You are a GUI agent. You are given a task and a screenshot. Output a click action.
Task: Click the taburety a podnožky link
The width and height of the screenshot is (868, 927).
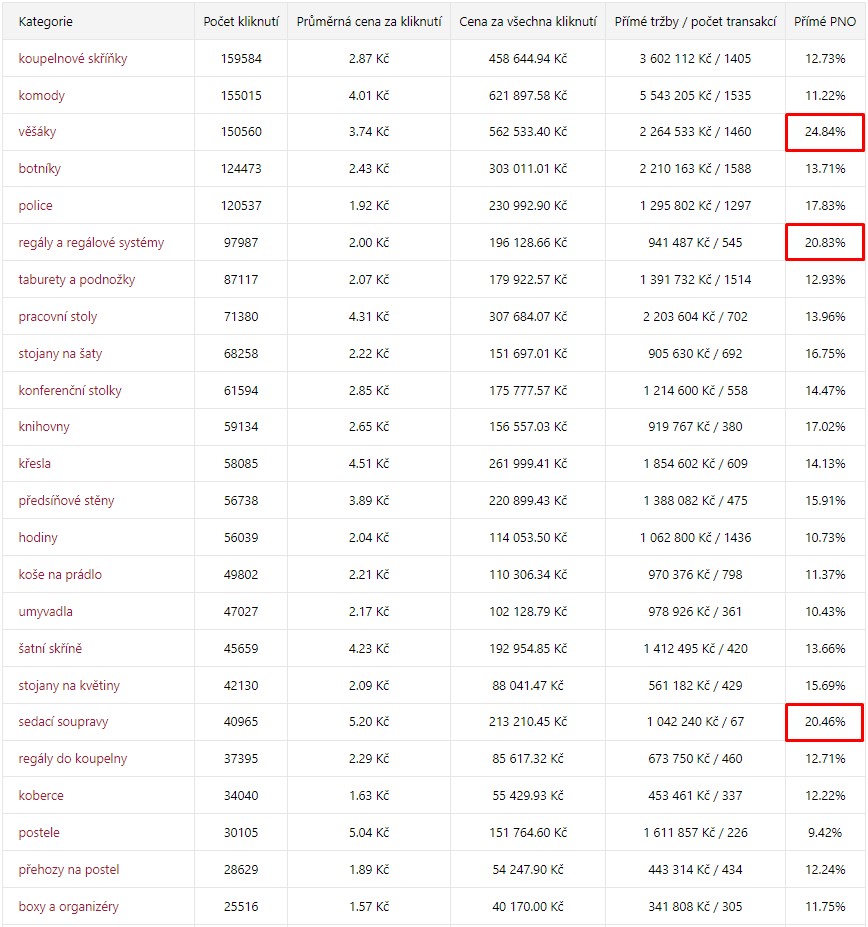point(76,279)
